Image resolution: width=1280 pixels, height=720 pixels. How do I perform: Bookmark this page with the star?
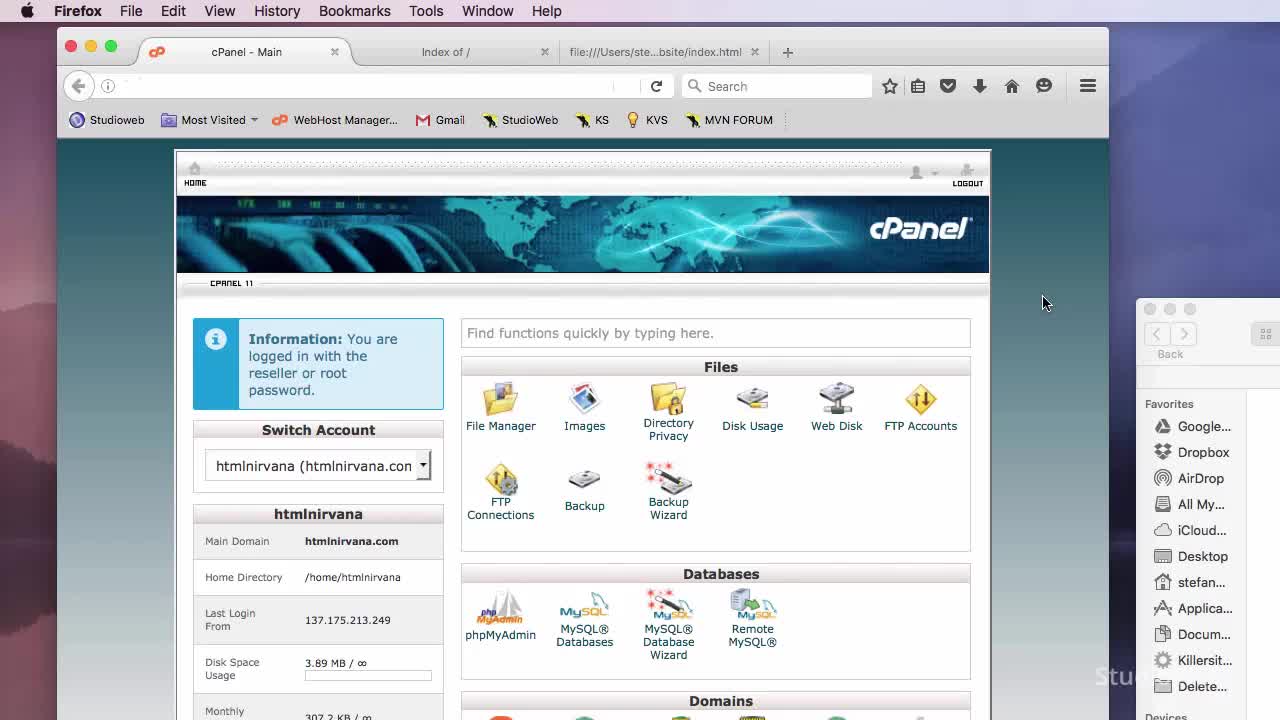click(890, 86)
